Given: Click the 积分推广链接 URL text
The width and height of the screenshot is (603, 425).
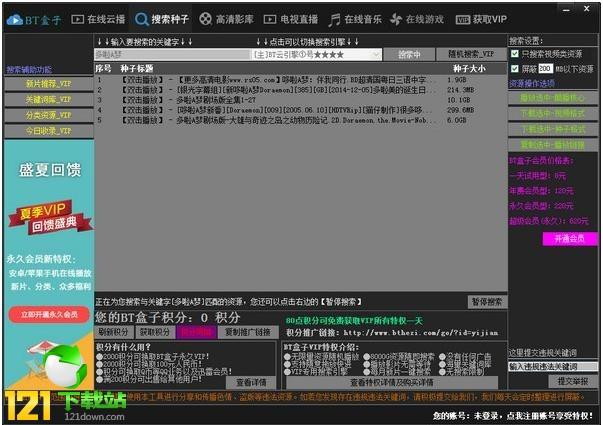Looking at the screenshot, I should [421, 333].
